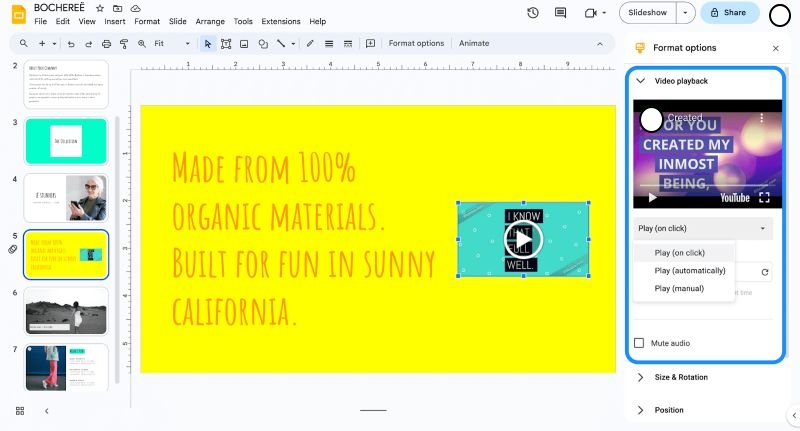Click the refresh icon beside the time field

765,272
